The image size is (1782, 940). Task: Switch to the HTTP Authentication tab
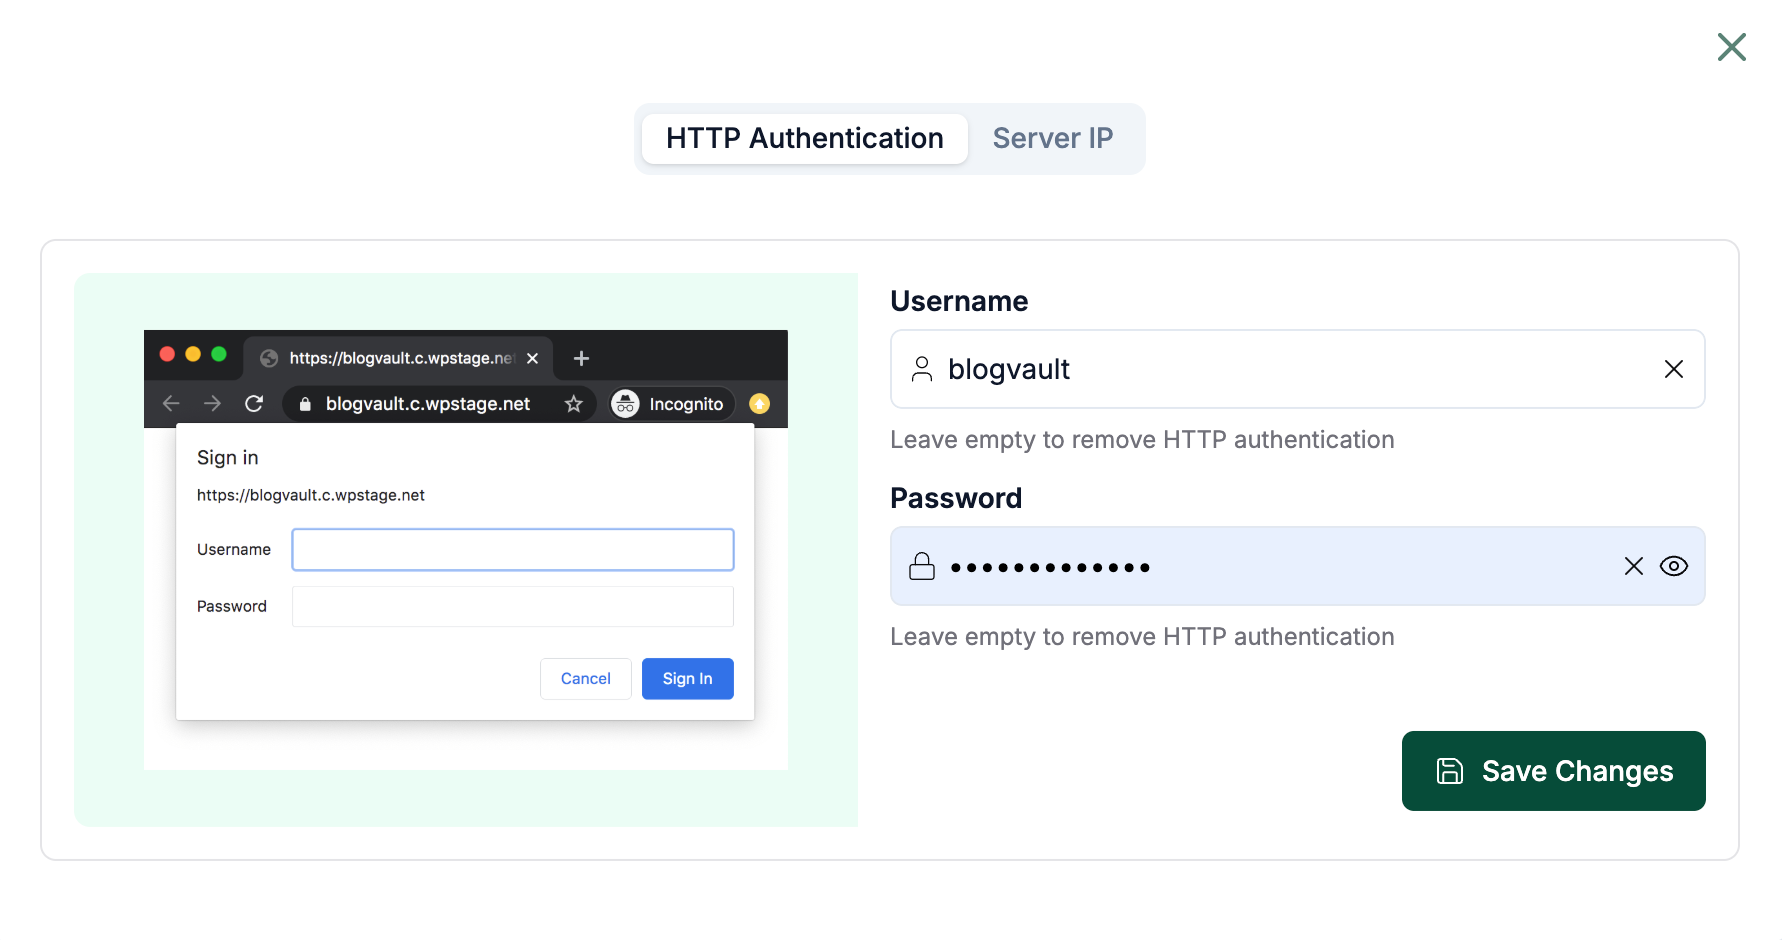(805, 138)
